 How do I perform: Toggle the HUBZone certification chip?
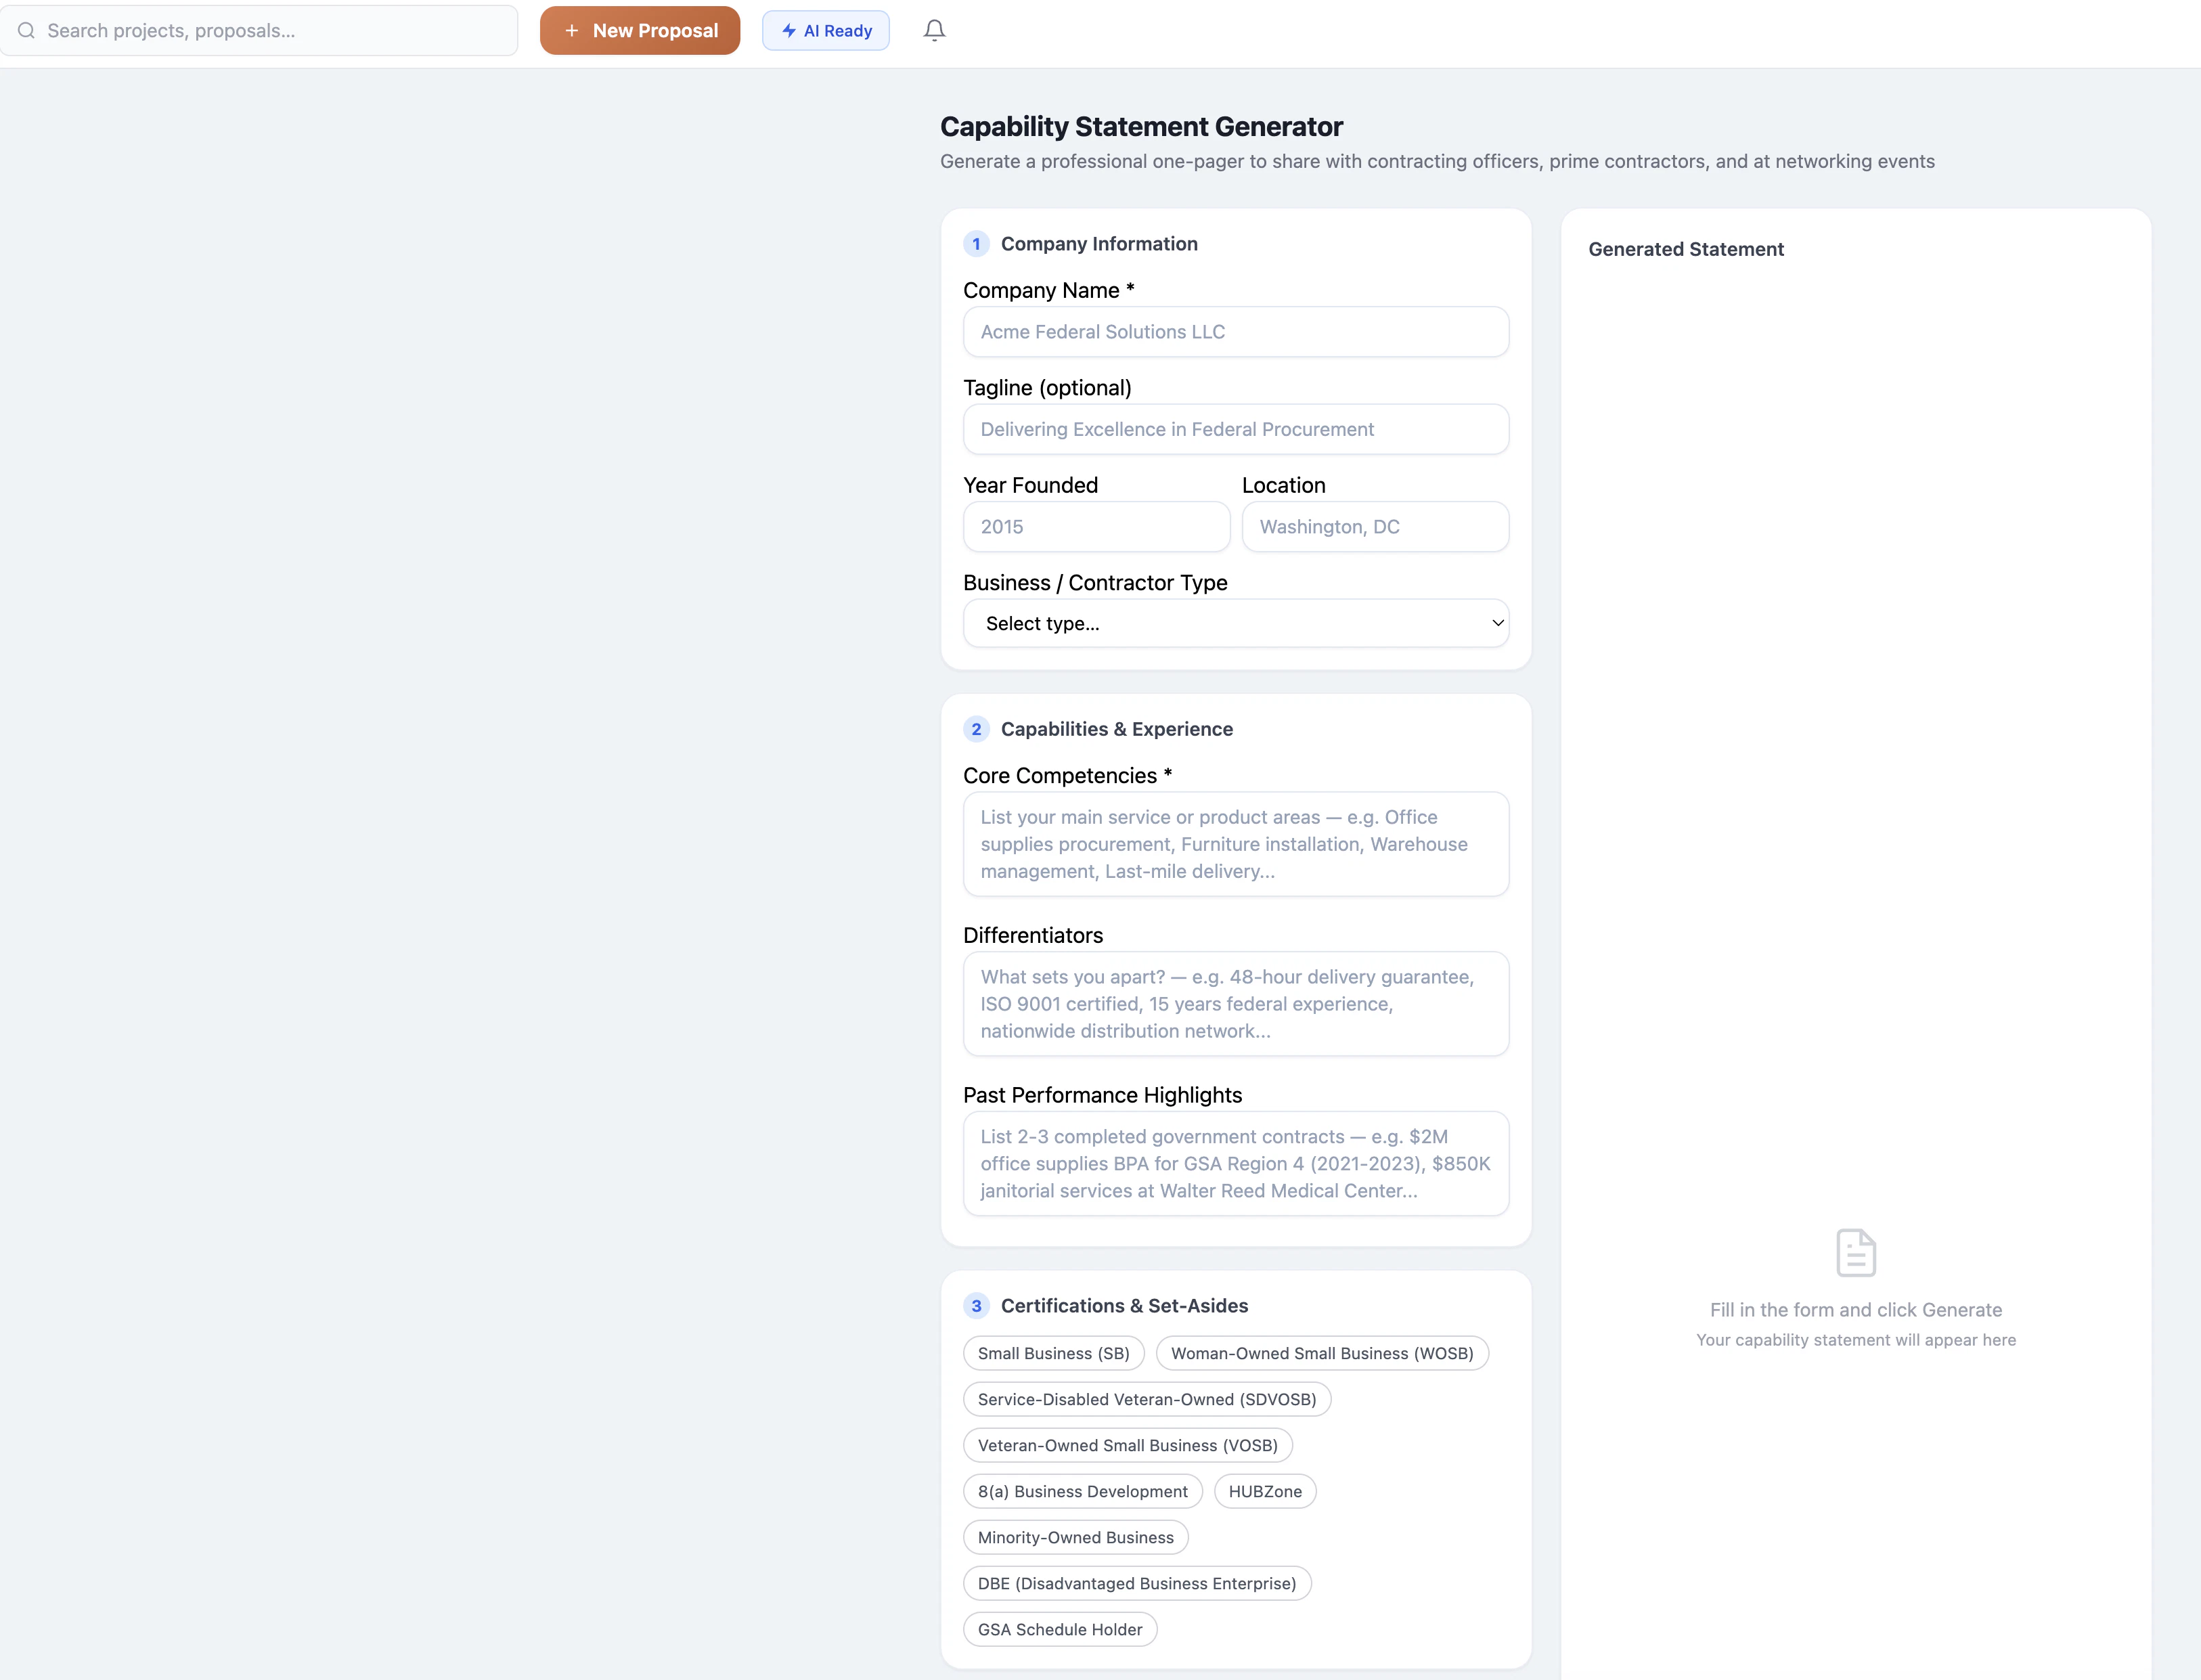click(x=1264, y=1491)
